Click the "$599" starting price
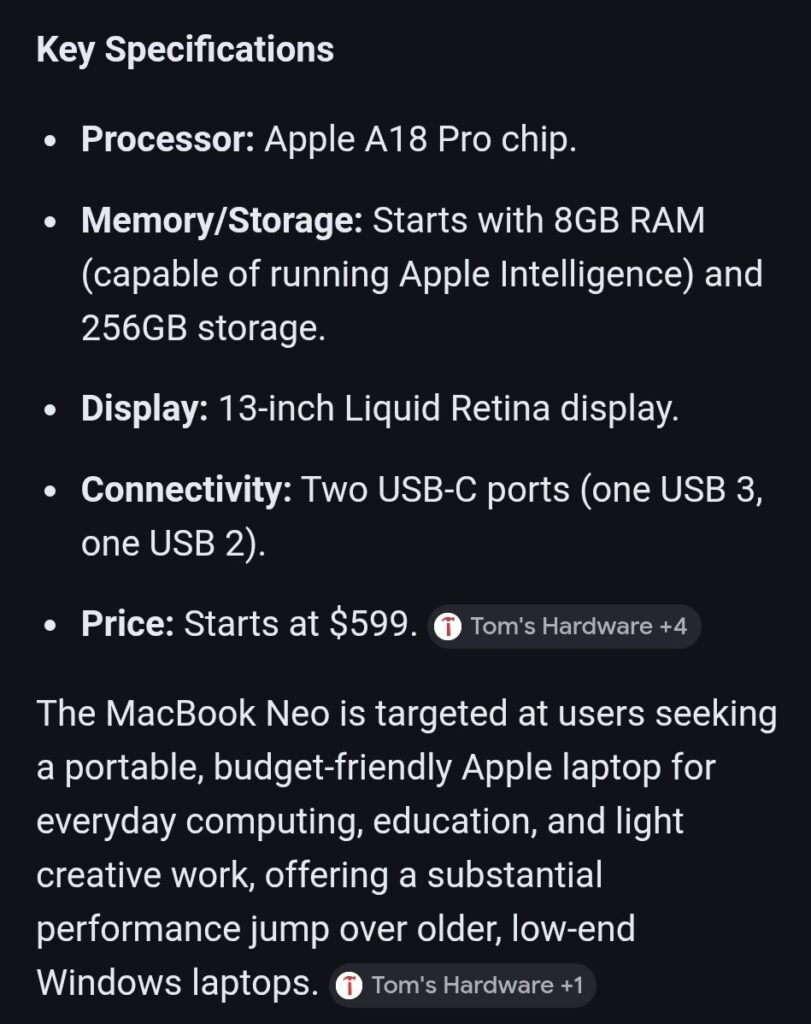811x1024 pixels. [370, 624]
